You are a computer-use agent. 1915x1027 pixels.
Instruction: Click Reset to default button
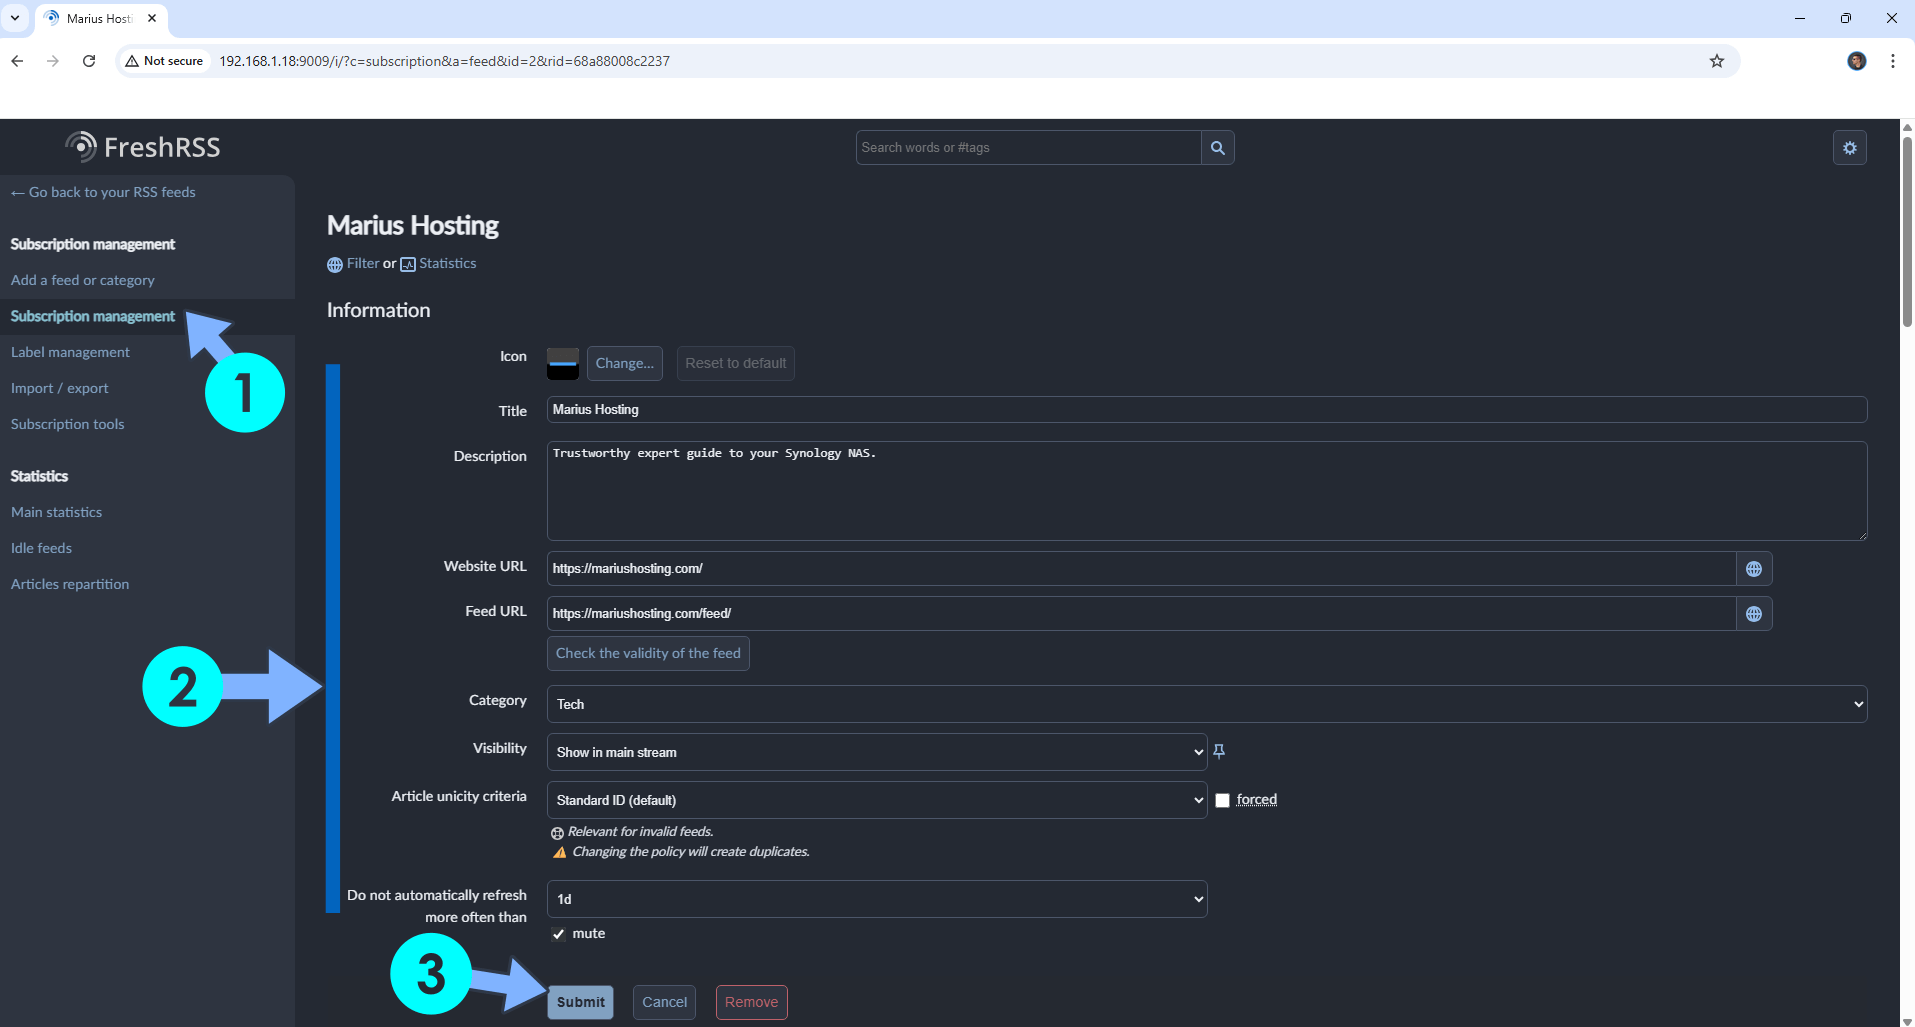736,363
